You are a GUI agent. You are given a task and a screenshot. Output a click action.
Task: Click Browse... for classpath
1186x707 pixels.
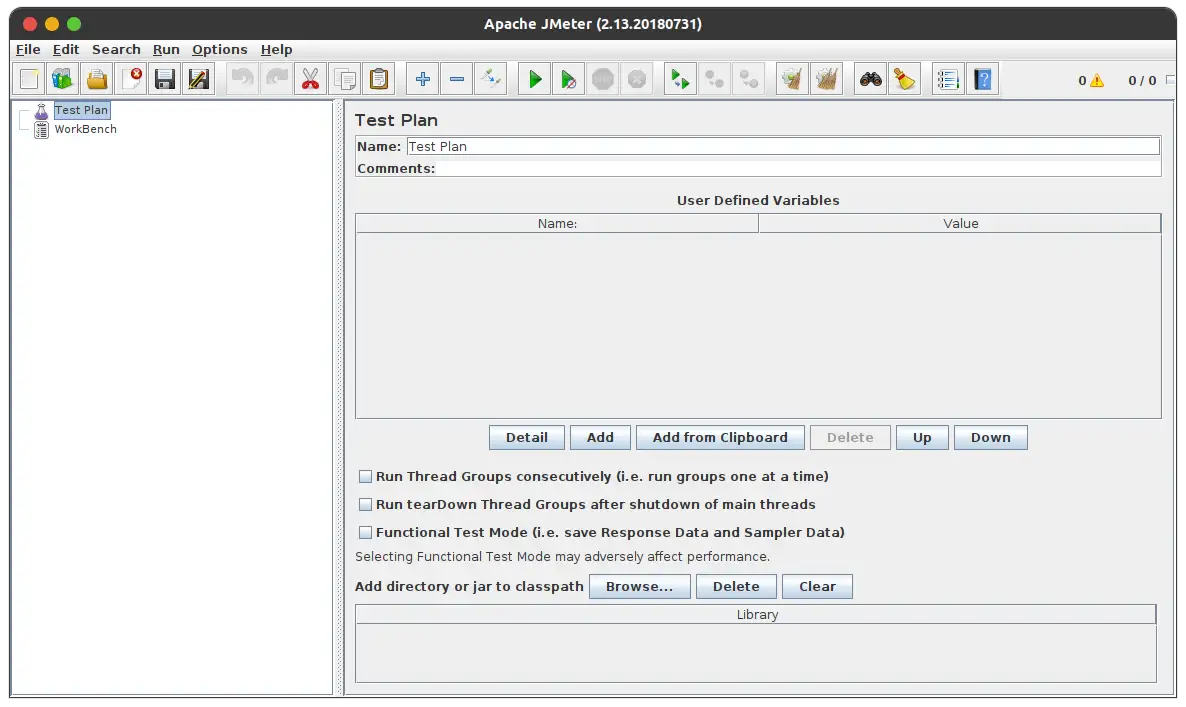pyautogui.click(x=639, y=587)
